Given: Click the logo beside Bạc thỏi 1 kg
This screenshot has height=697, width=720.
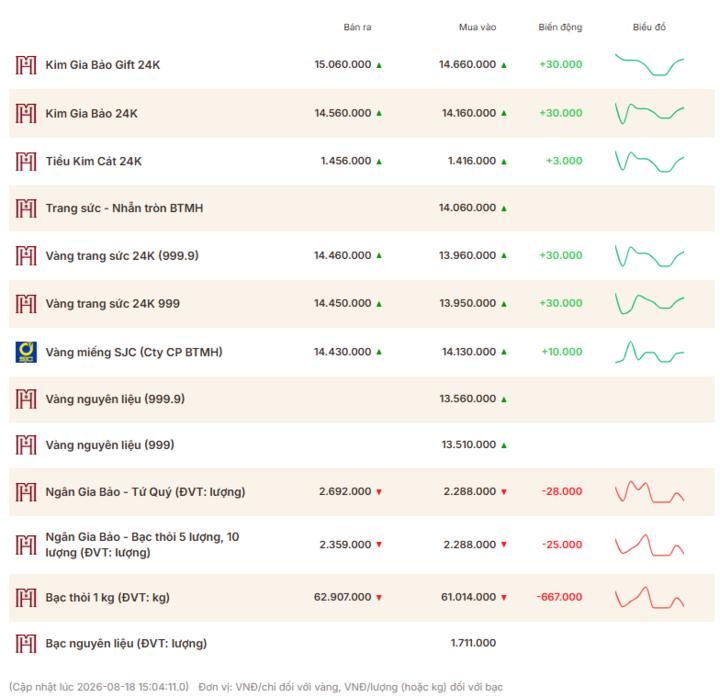Looking at the screenshot, I should (26, 598).
